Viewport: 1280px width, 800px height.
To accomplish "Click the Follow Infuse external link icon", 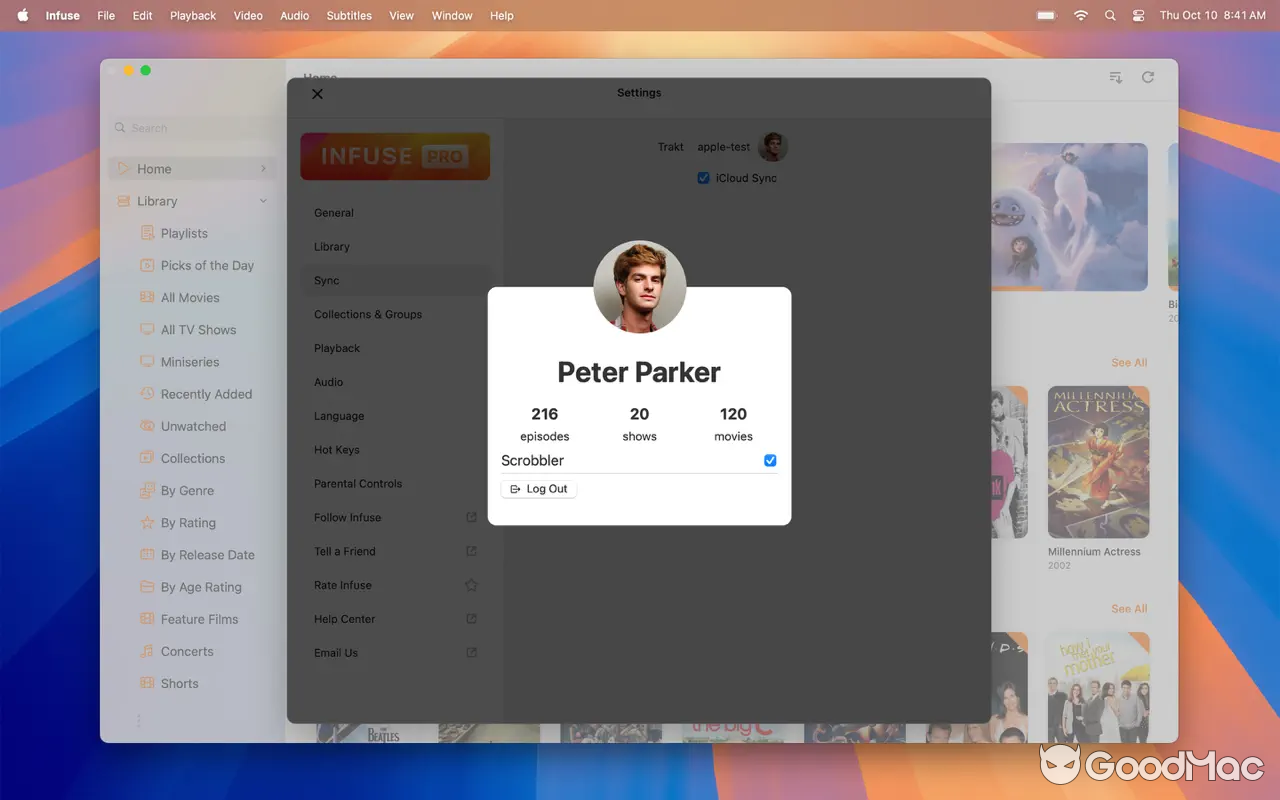I will point(471,517).
